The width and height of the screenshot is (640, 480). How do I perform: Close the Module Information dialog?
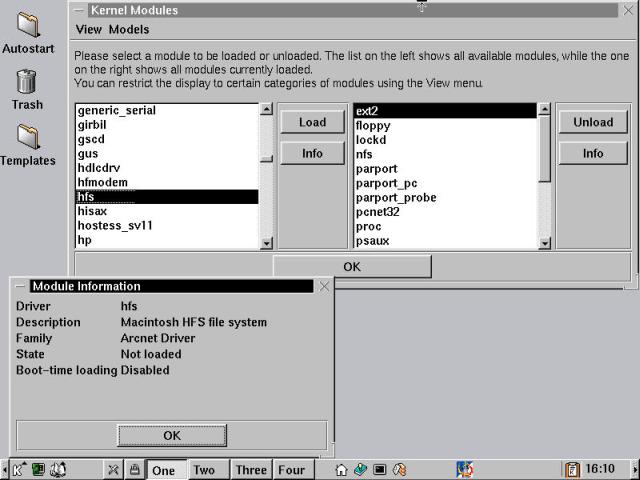click(x=323, y=286)
